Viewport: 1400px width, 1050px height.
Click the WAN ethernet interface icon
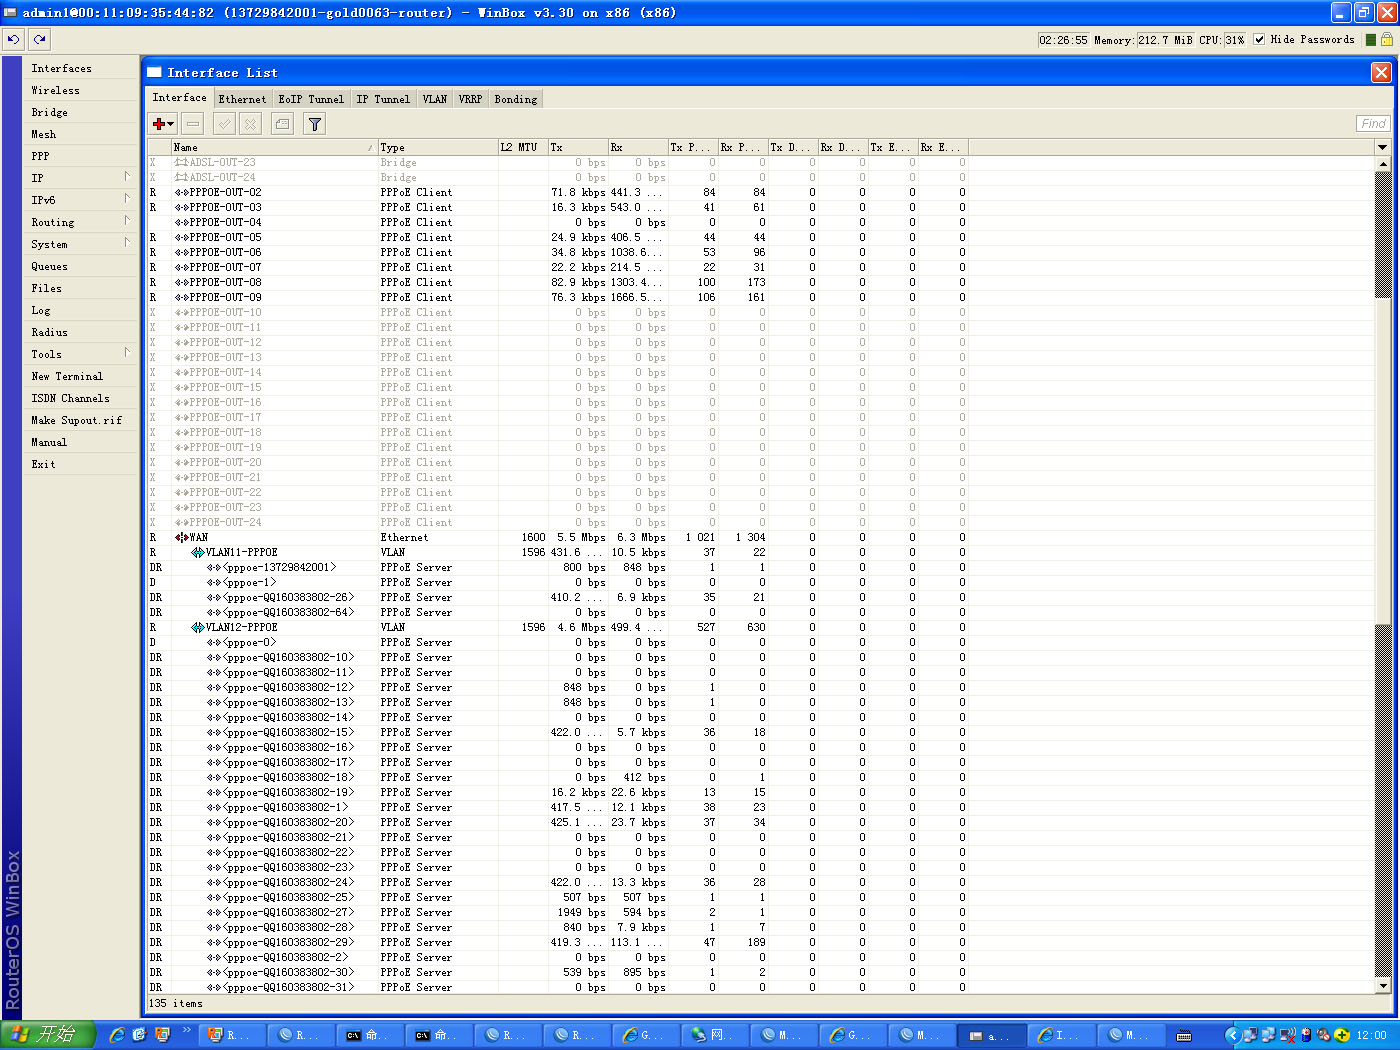[181, 538]
